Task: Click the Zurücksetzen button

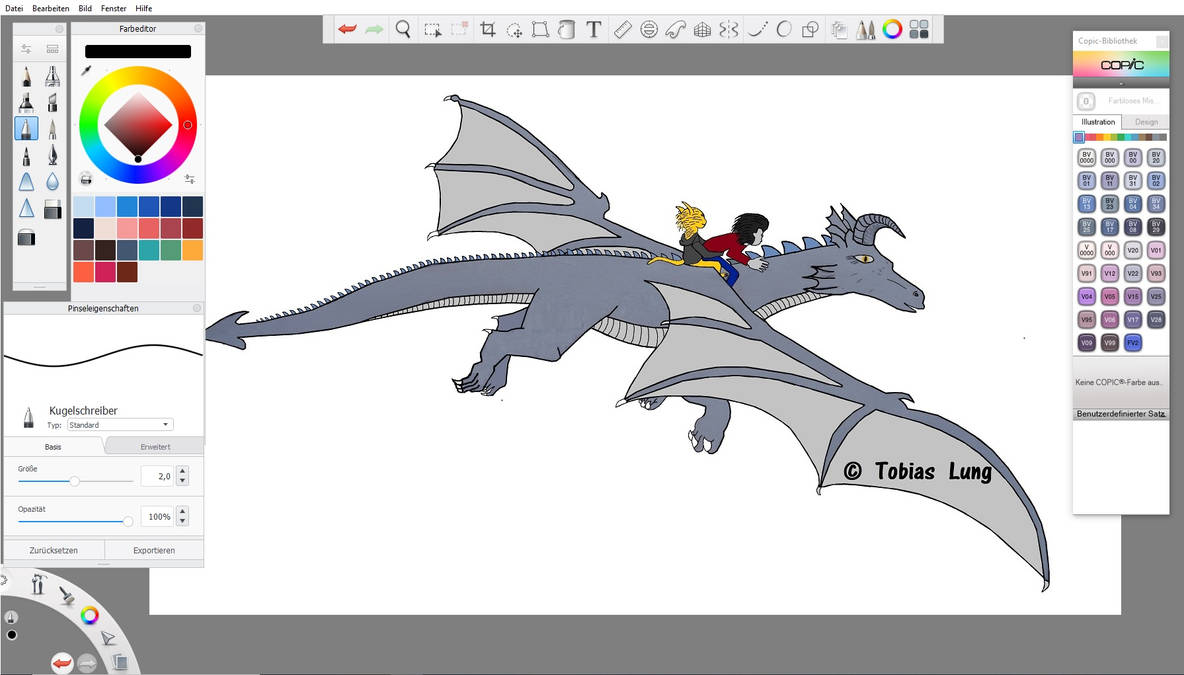Action: pos(52,549)
